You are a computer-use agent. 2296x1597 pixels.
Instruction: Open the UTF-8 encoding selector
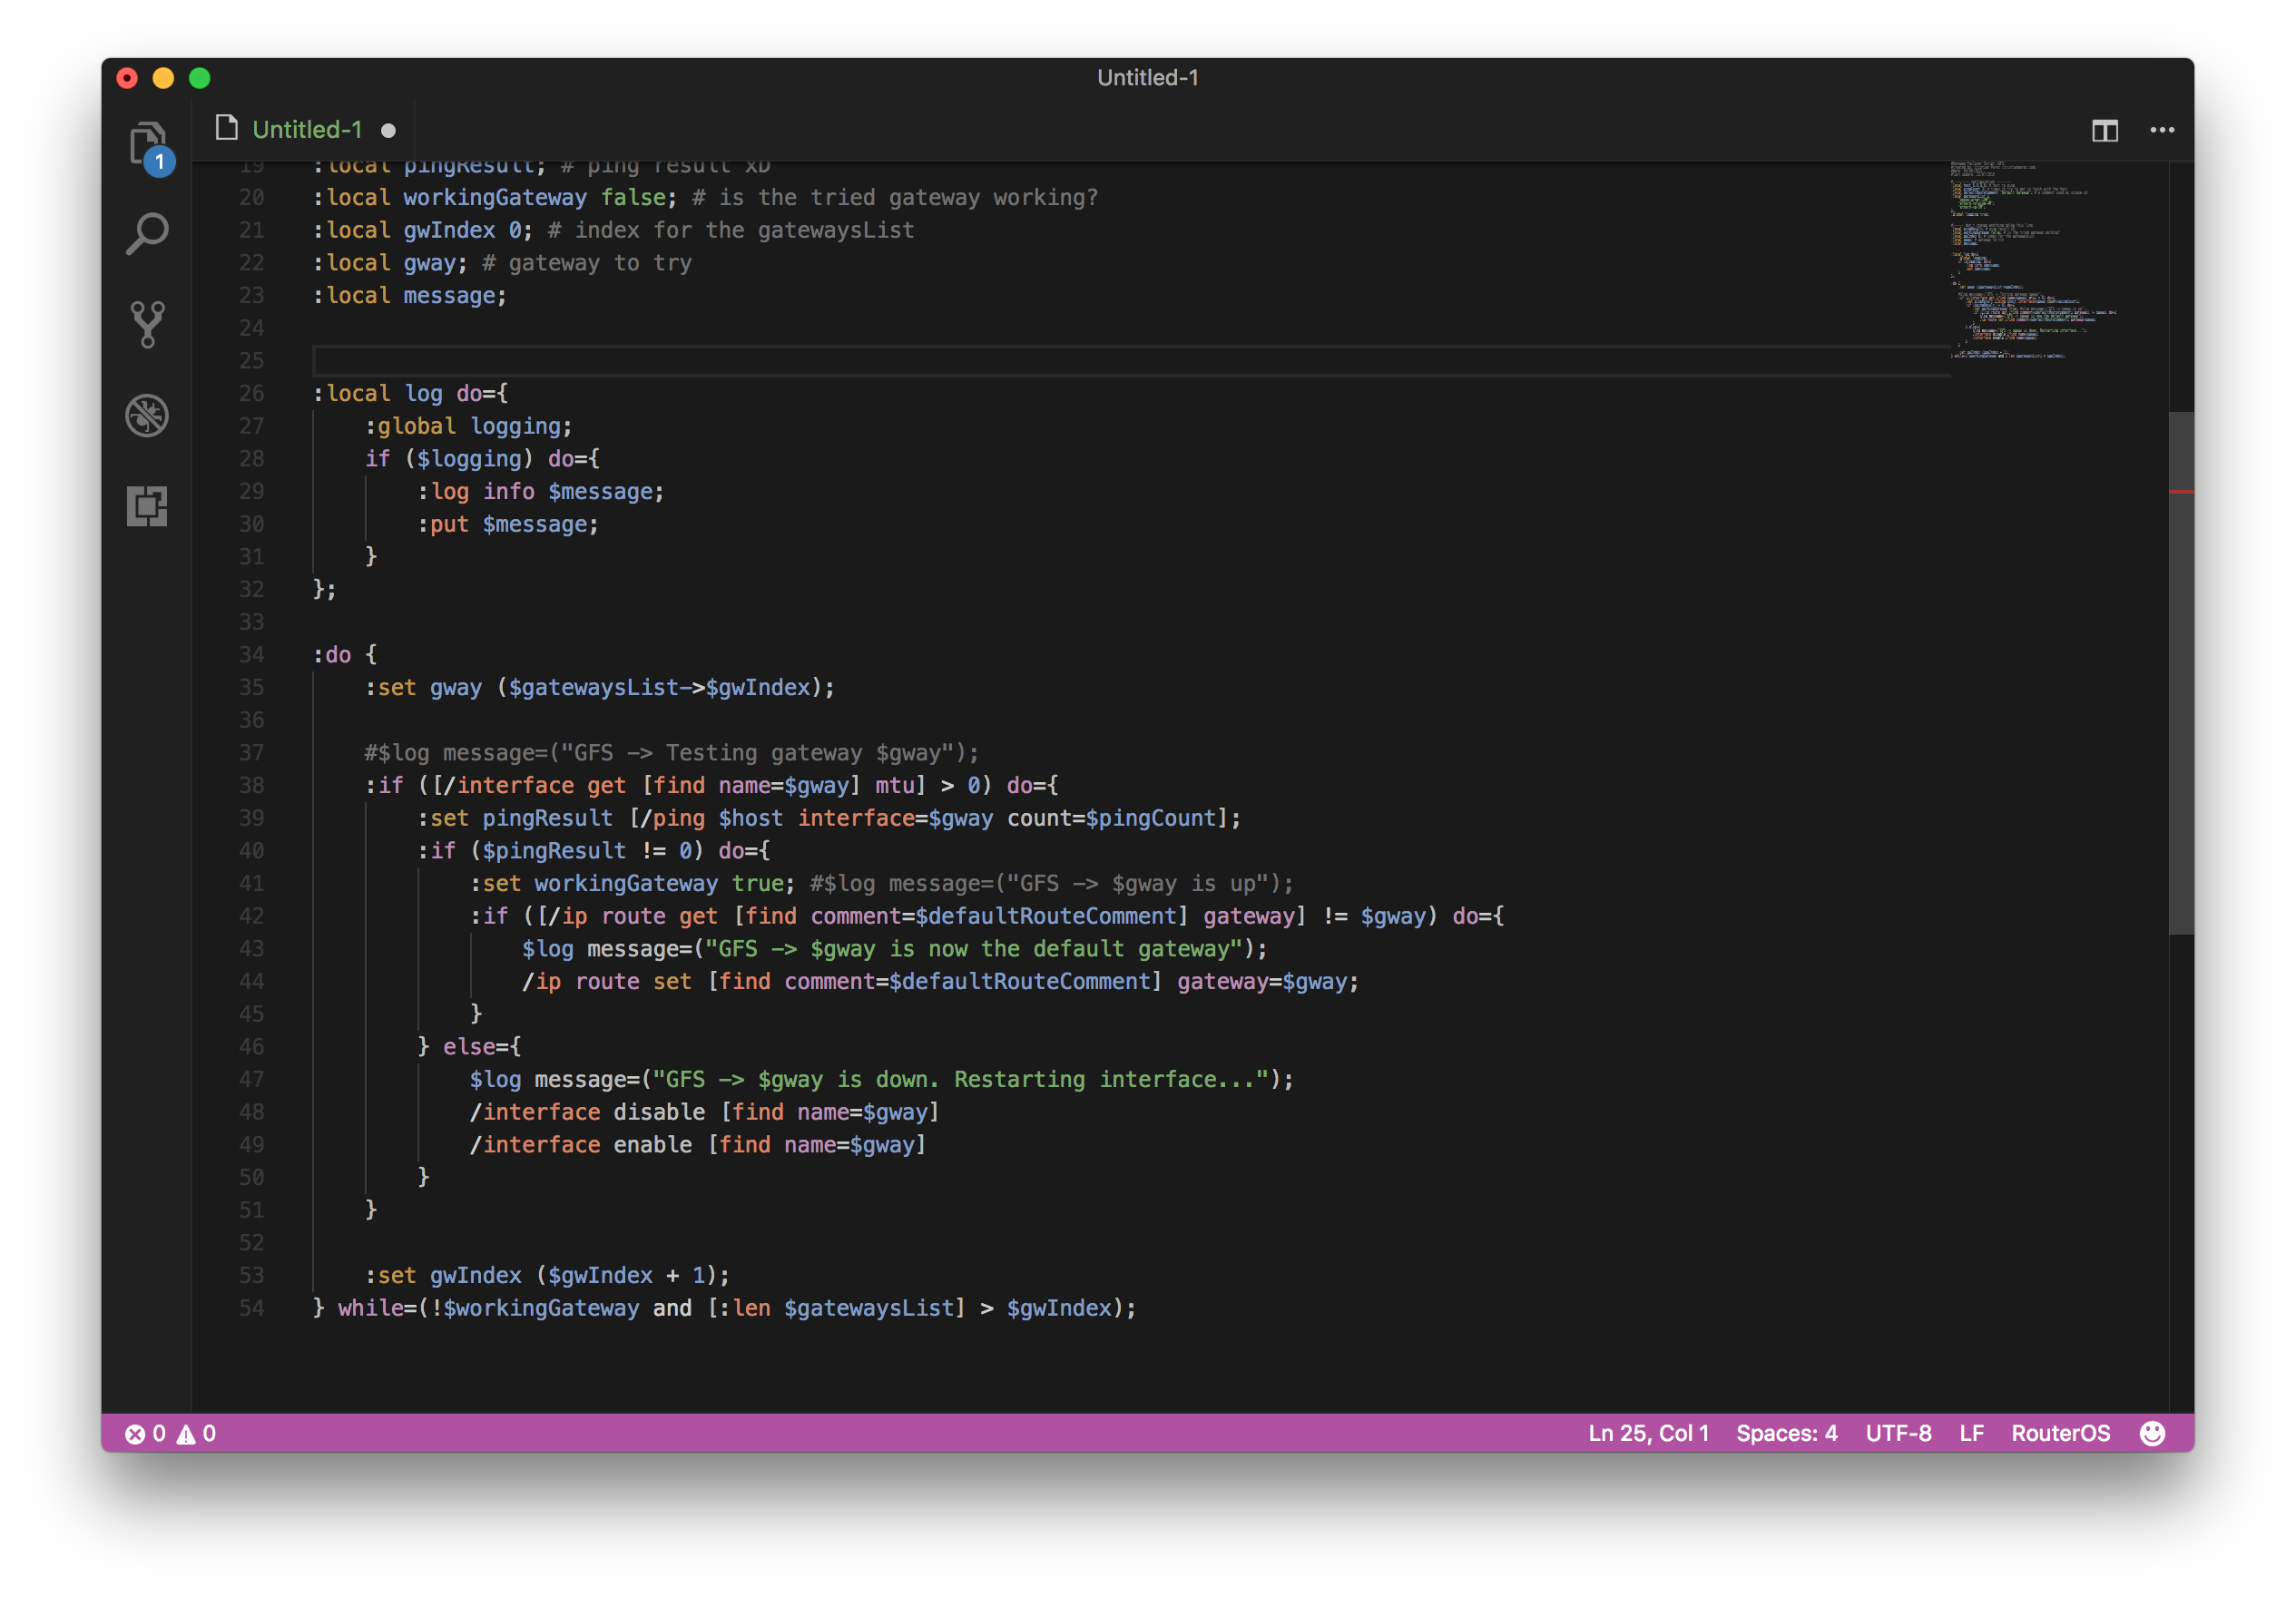(x=1898, y=1433)
